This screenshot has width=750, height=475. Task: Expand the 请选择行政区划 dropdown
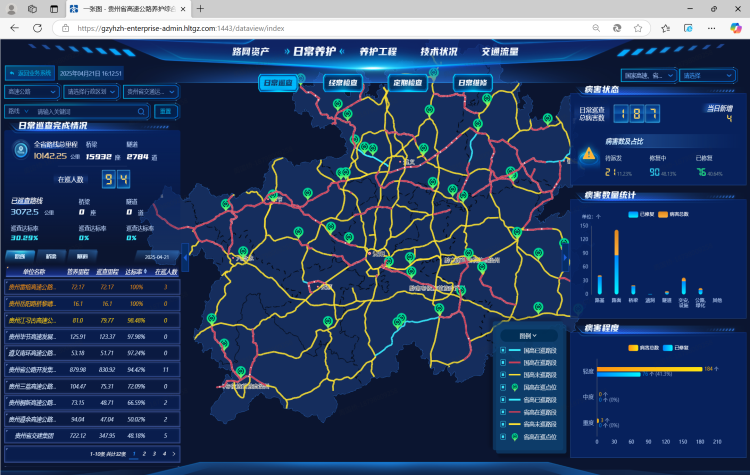click(x=90, y=92)
